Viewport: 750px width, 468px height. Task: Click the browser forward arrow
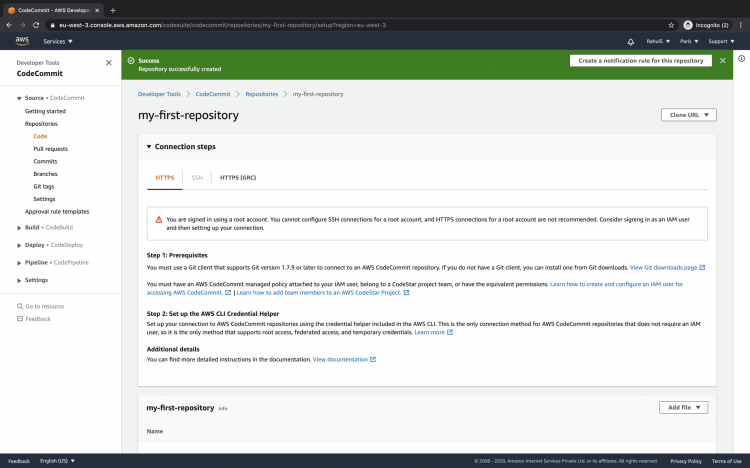(x=22, y=25)
